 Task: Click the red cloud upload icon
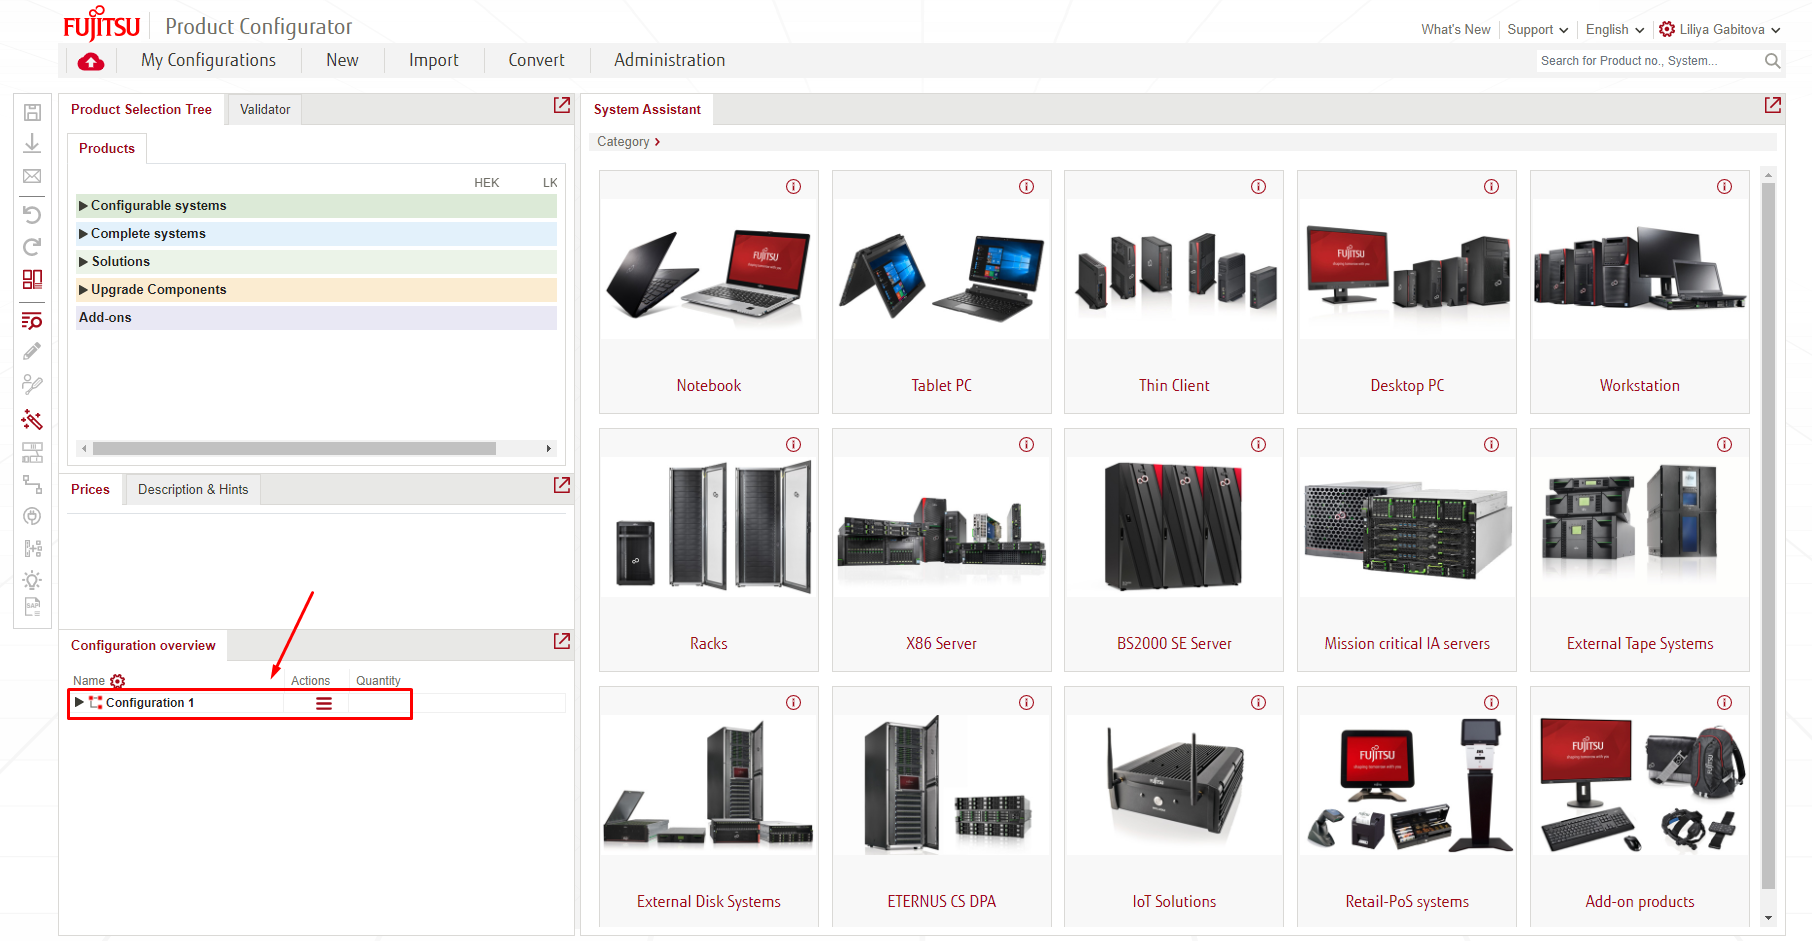coord(91,62)
